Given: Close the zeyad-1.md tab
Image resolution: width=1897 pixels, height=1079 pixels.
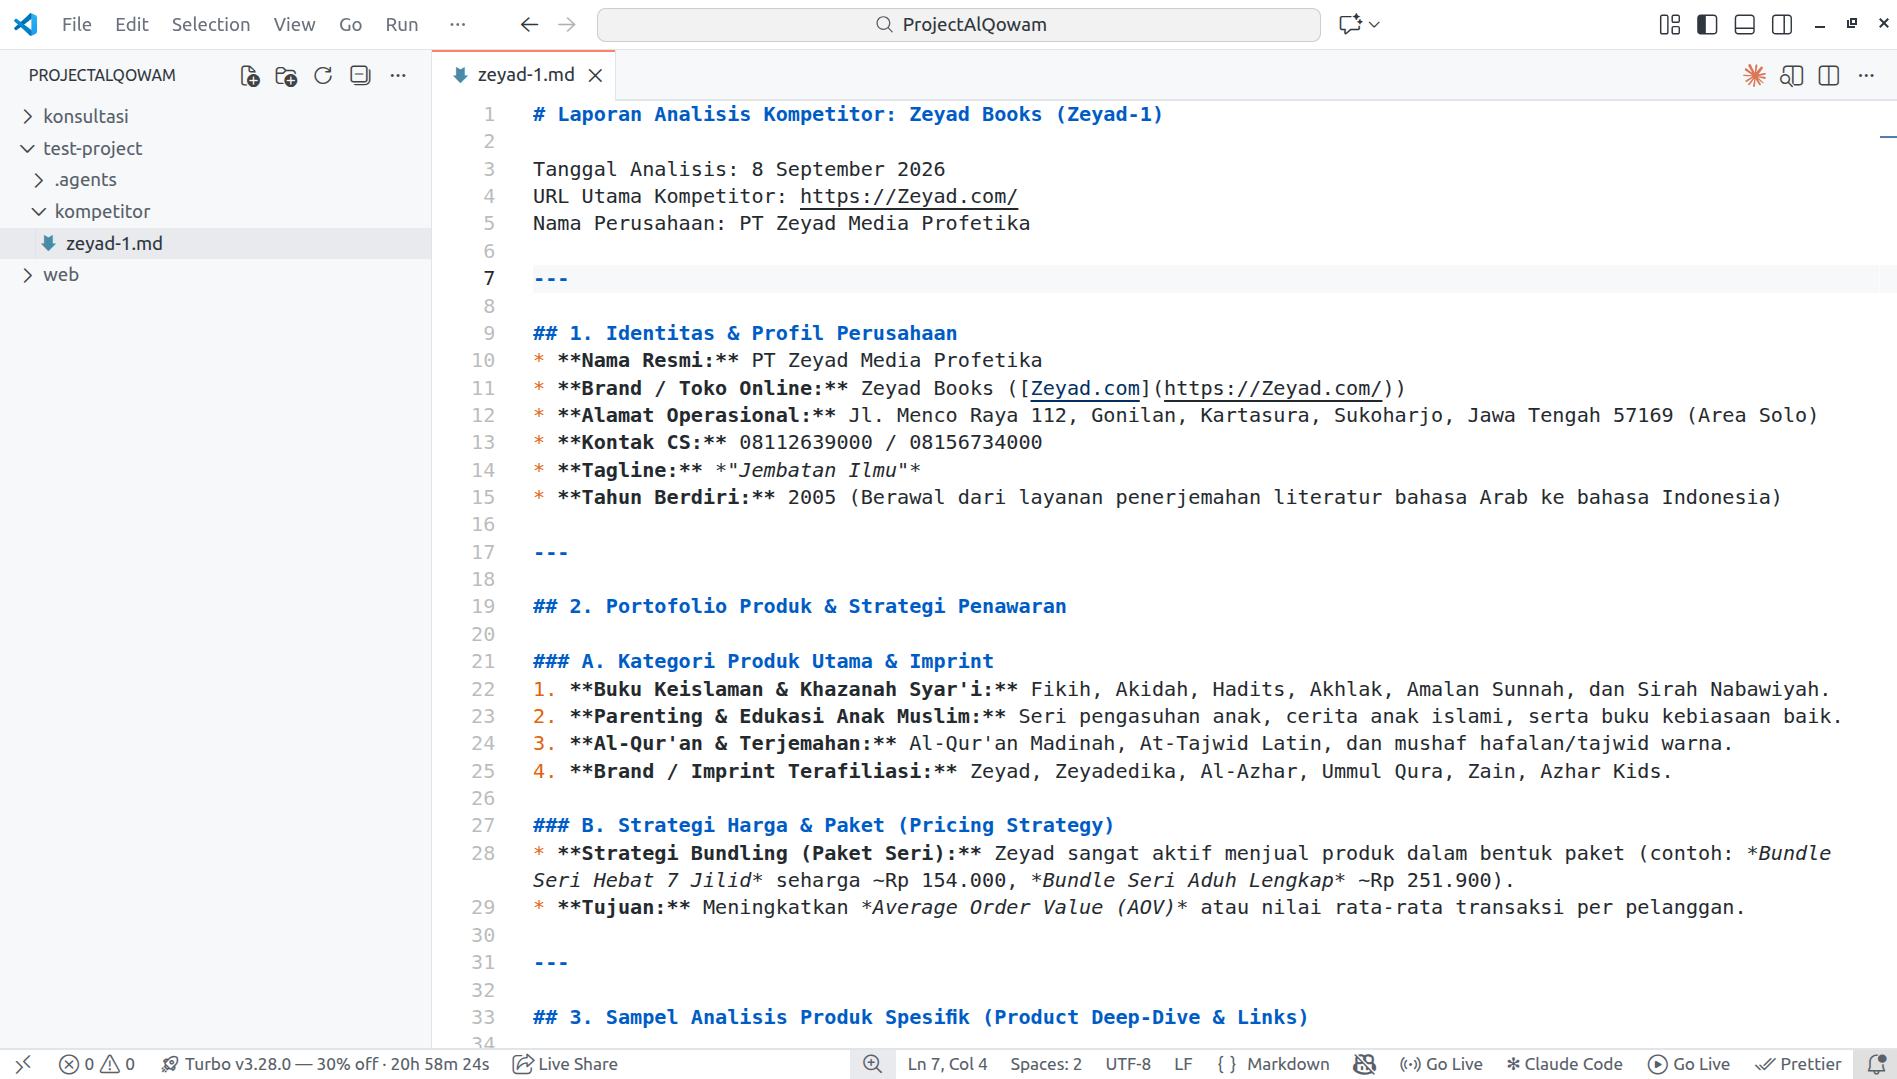Looking at the screenshot, I should tap(595, 76).
